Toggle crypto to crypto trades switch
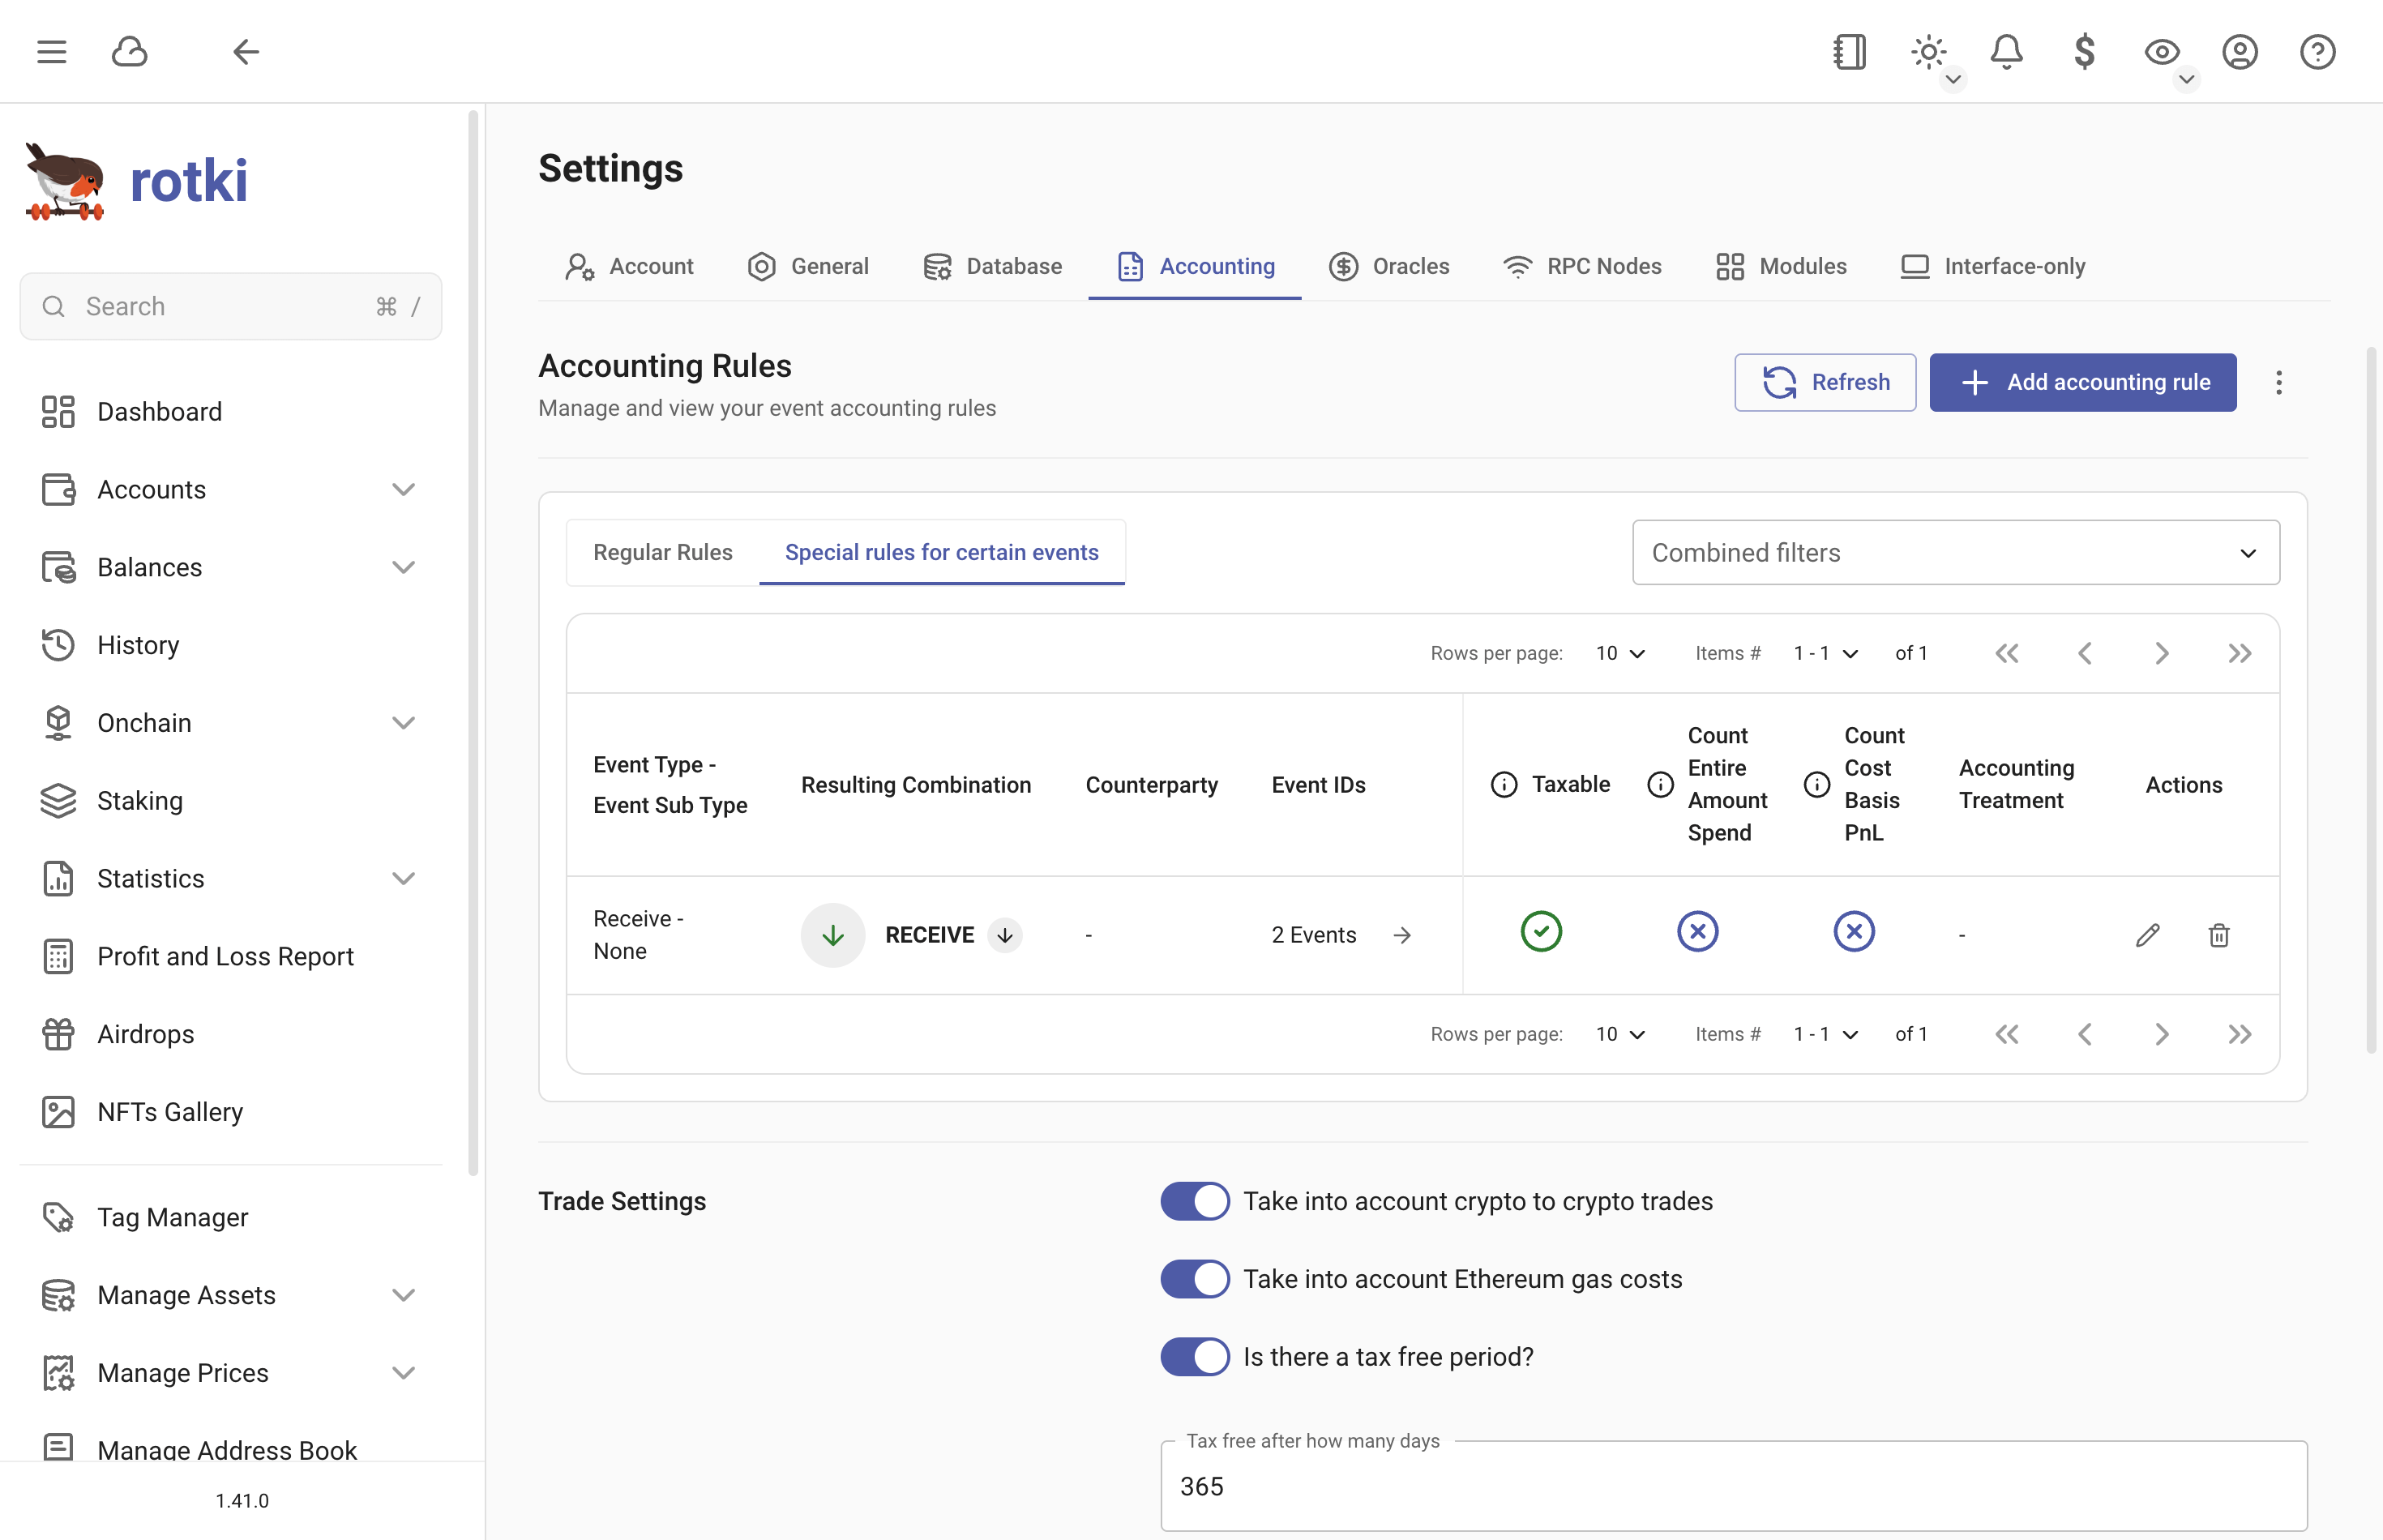Image resolution: width=2383 pixels, height=1540 pixels. [x=1194, y=1201]
